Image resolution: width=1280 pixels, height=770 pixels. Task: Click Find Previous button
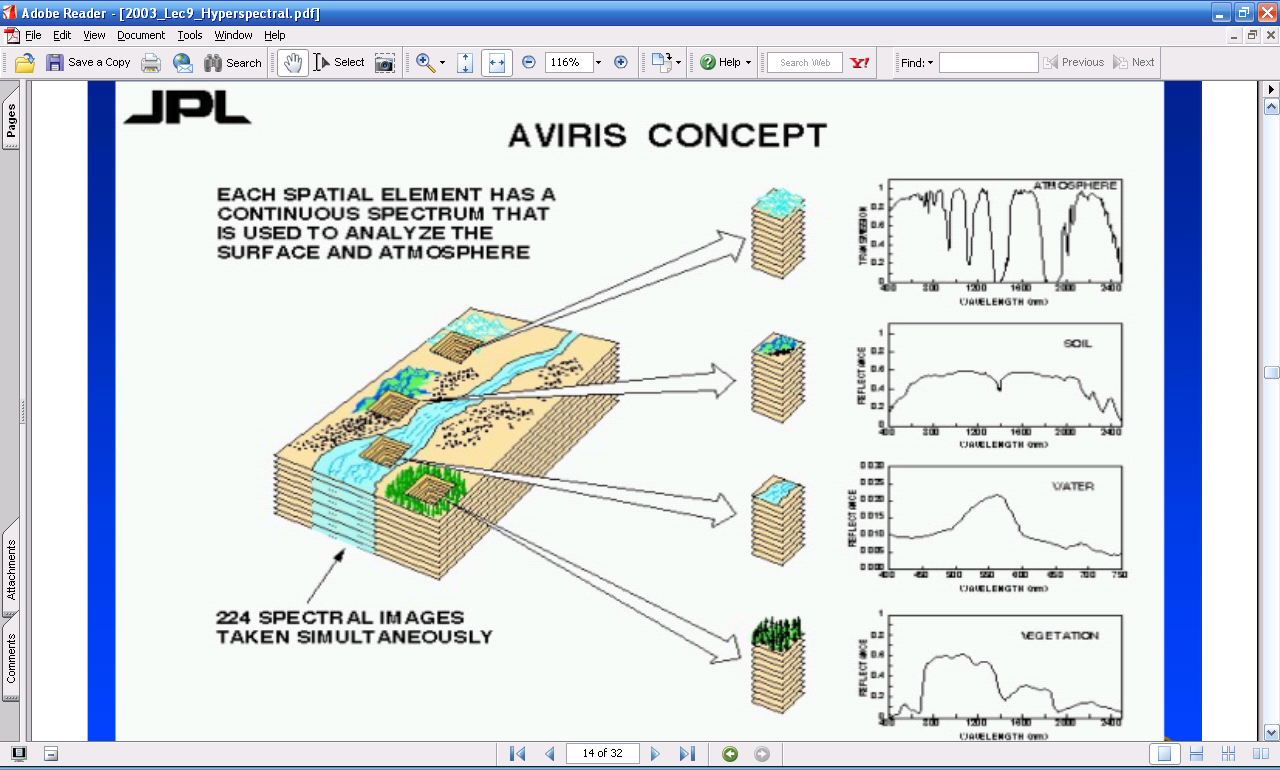(x=1074, y=62)
